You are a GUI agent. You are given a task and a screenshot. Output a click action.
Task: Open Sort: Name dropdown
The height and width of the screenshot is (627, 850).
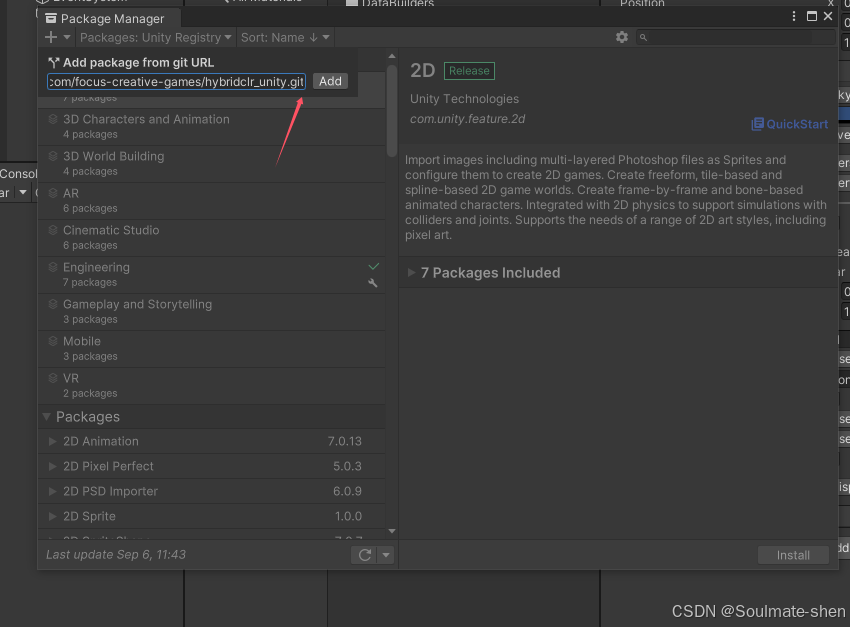tap(285, 37)
